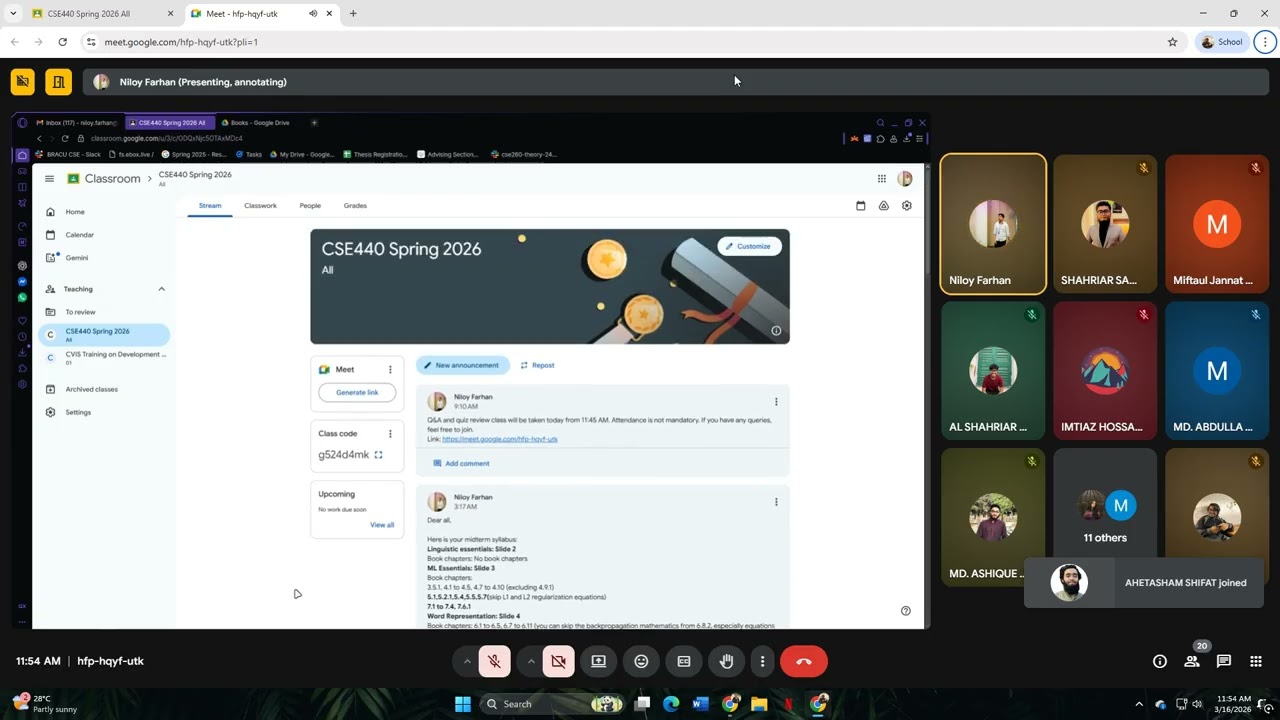Switch to the CSE440 Spring 2026 All browser tab
The image size is (1280, 720).
pos(103,14)
